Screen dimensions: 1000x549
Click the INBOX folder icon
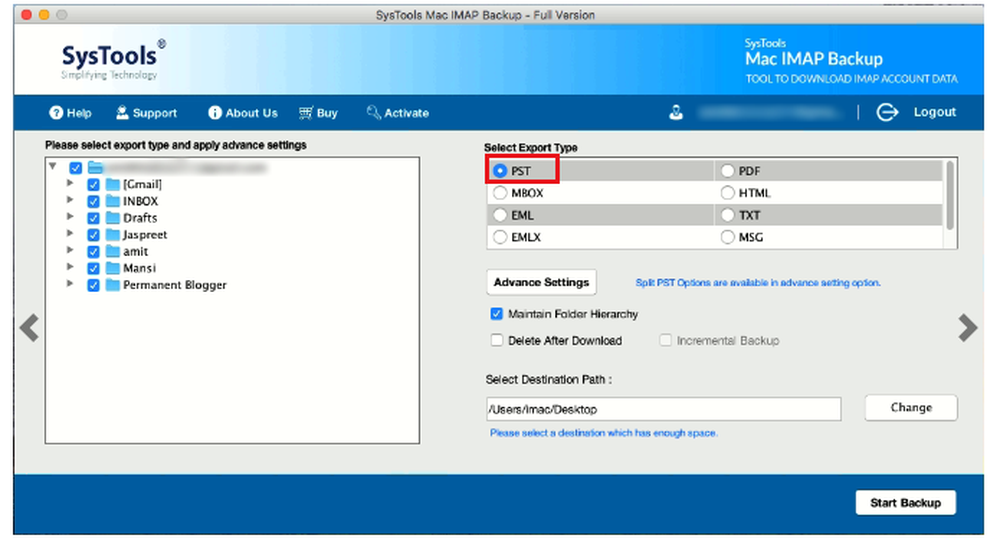(x=113, y=201)
